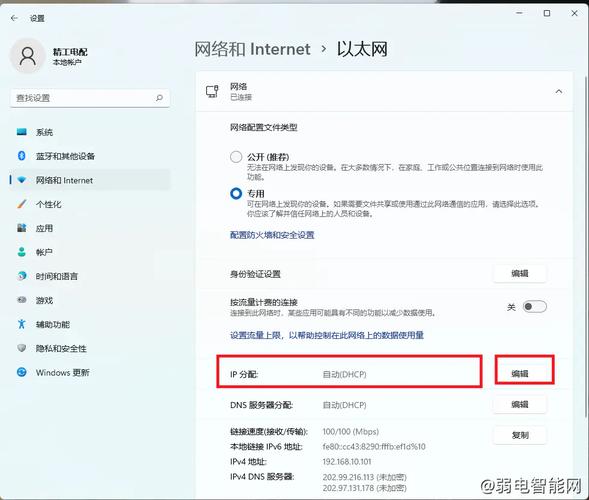Select the 公开 (推荐) radio button
The height and width of the screenshot is (500, 589).
coord(236,157)
